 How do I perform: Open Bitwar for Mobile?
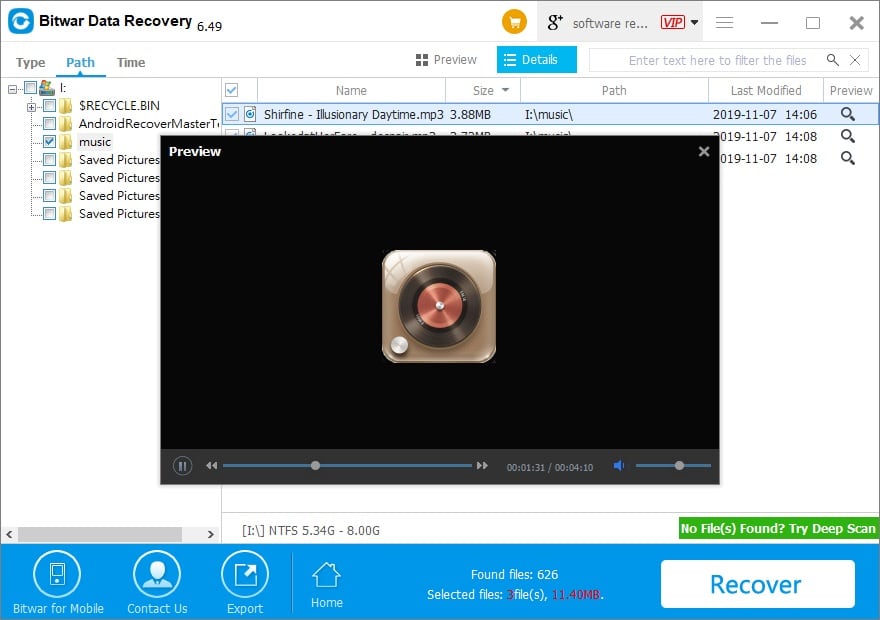click(58, 583)
